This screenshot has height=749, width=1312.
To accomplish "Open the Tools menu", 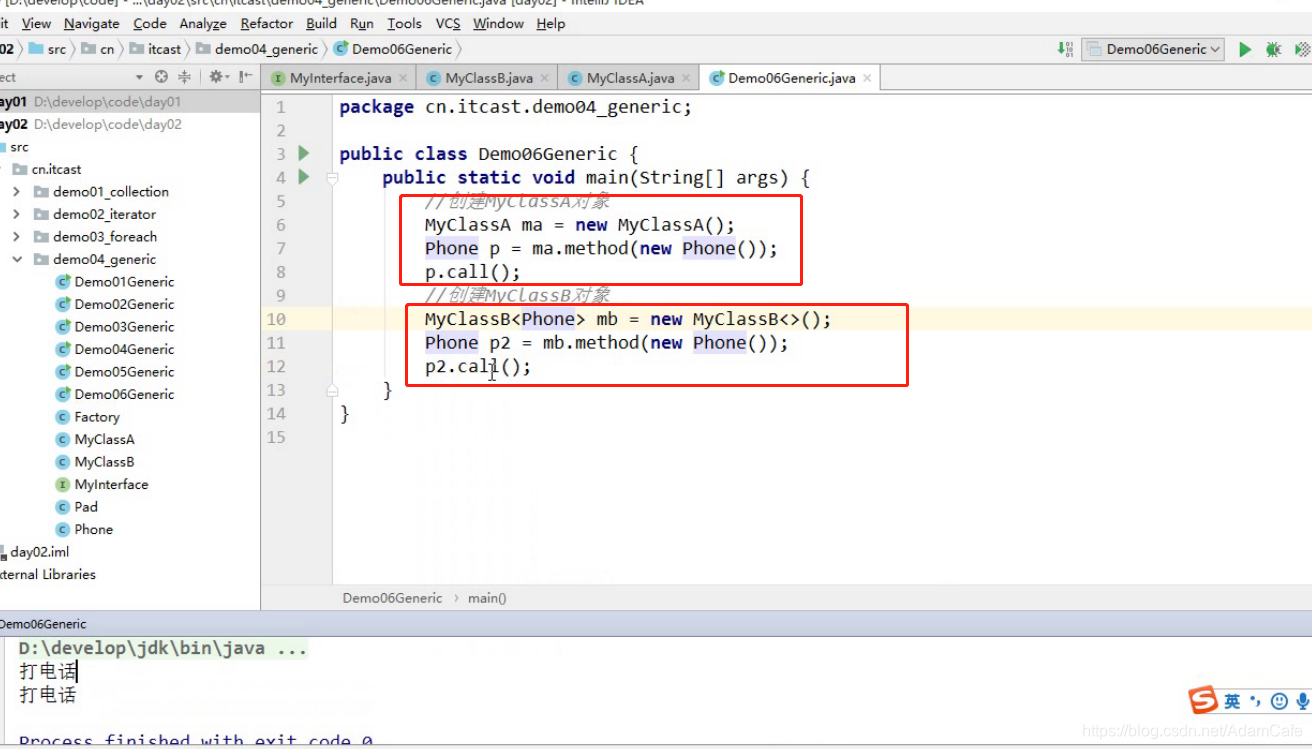I will (404, 23).
